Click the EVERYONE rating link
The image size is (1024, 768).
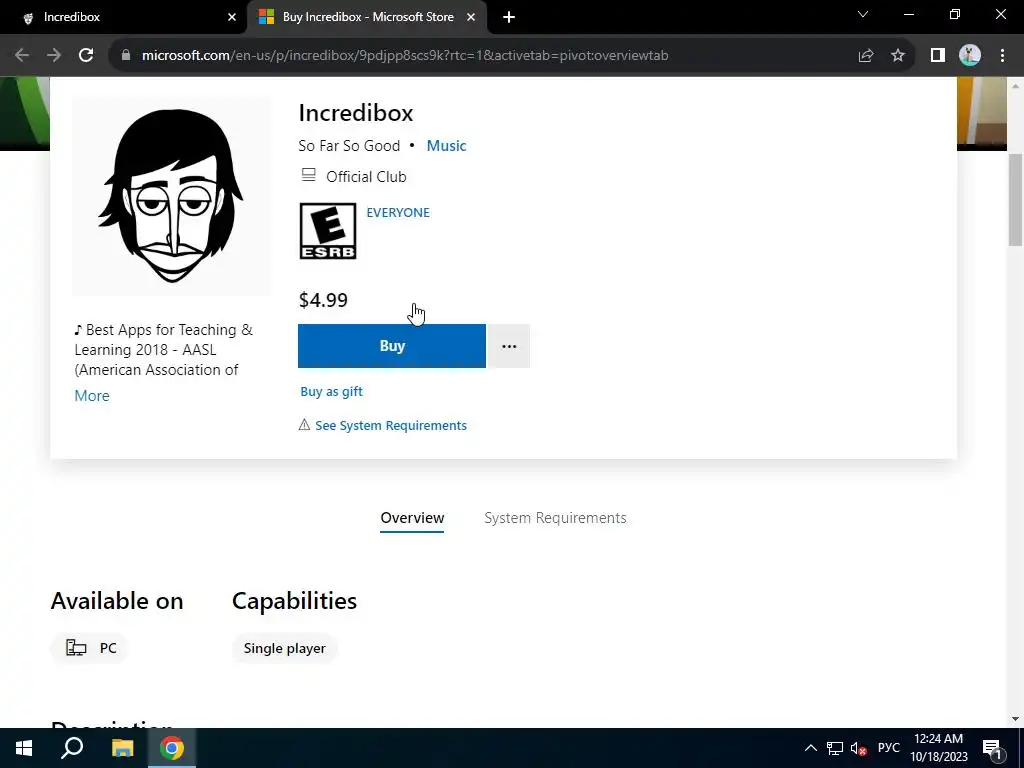point(398,213)
